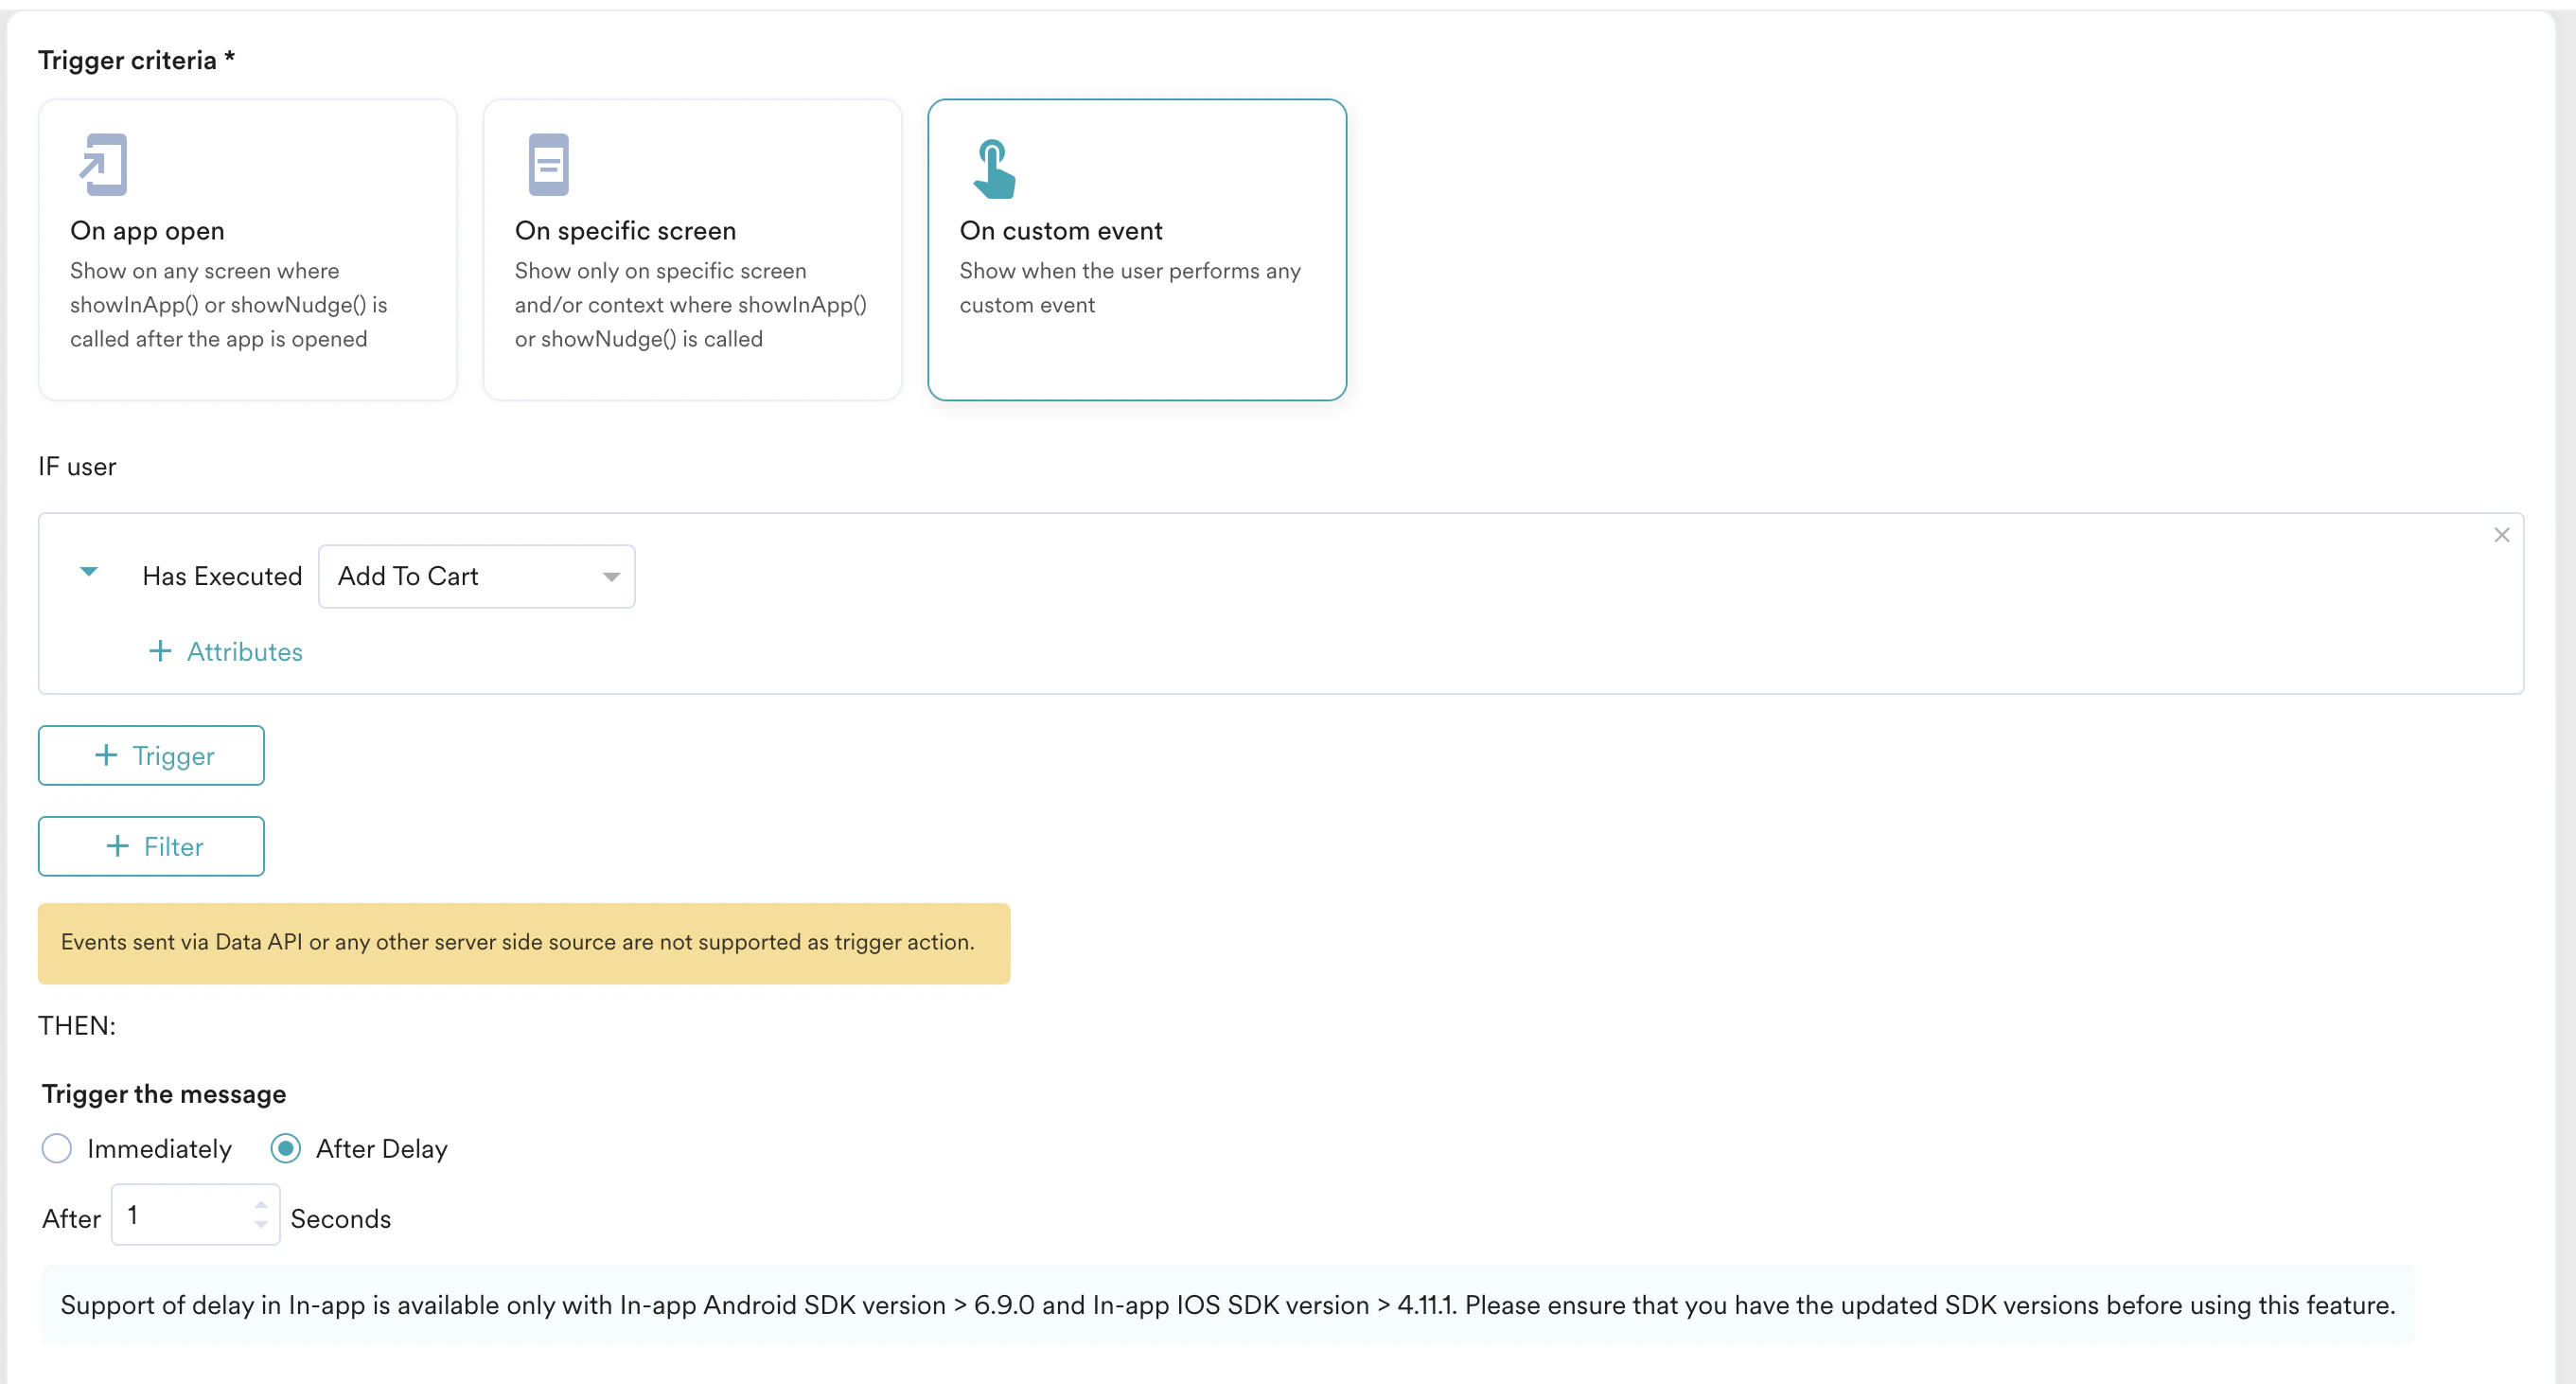Increase seconds using the stepper up arrow

[x=262, y=1205]
